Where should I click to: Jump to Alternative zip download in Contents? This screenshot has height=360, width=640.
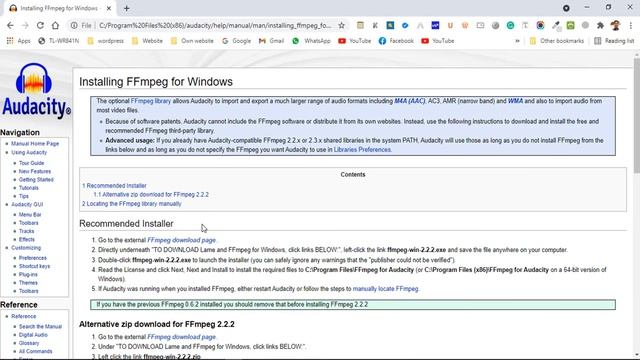(x=151, y=195)
